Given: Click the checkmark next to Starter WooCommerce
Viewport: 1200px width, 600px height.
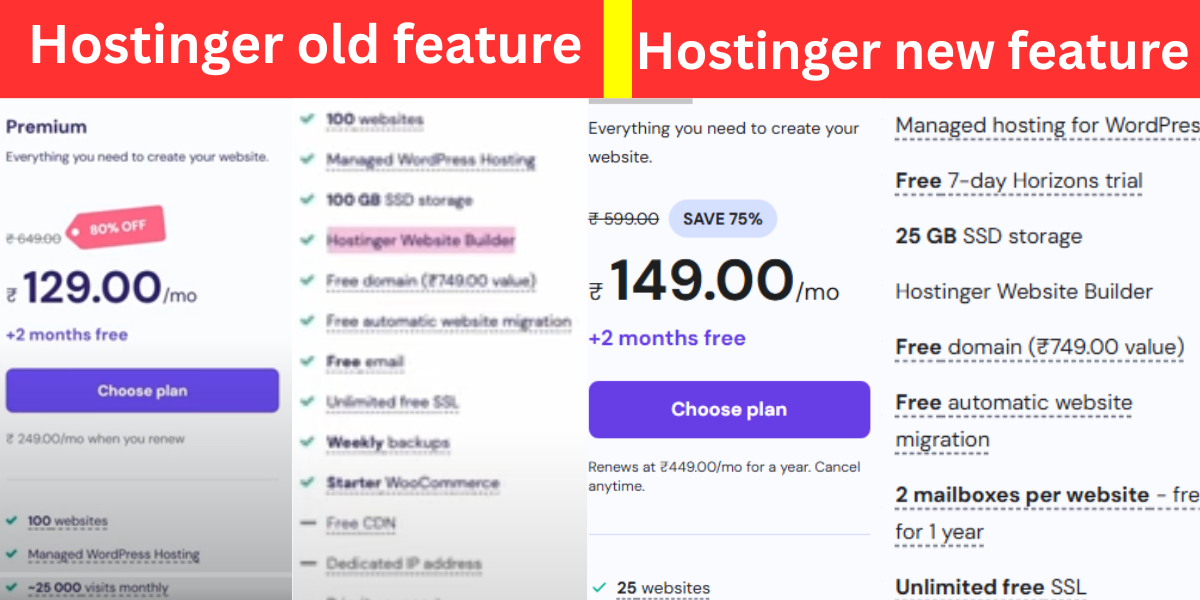Looking at the screenshot, I should (307, 482).
